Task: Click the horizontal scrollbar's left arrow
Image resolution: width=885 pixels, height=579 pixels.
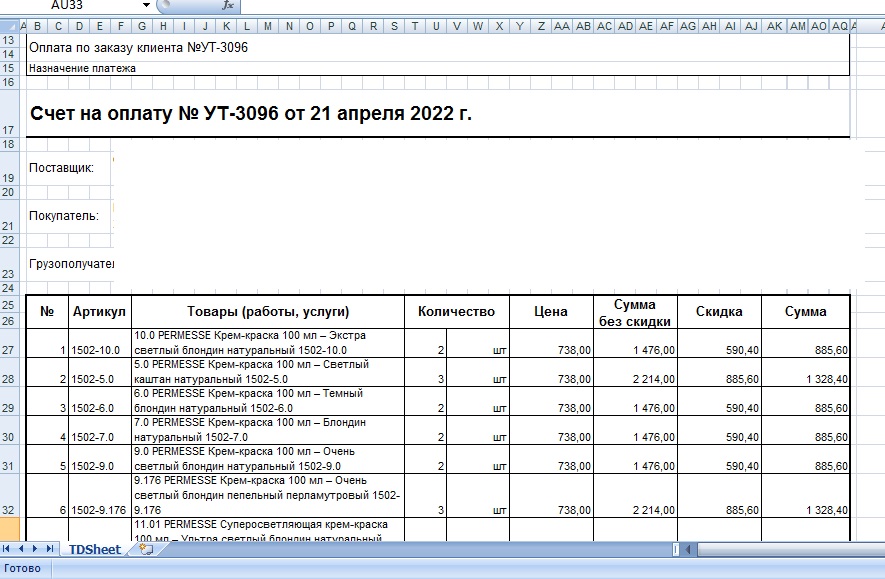Action: coord(688,549)
